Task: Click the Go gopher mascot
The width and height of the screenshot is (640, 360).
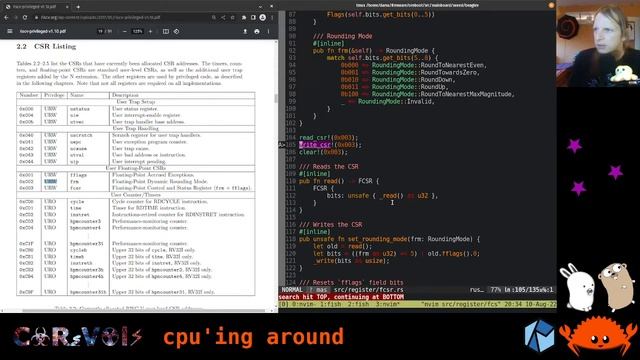Action: click(617, 287)
